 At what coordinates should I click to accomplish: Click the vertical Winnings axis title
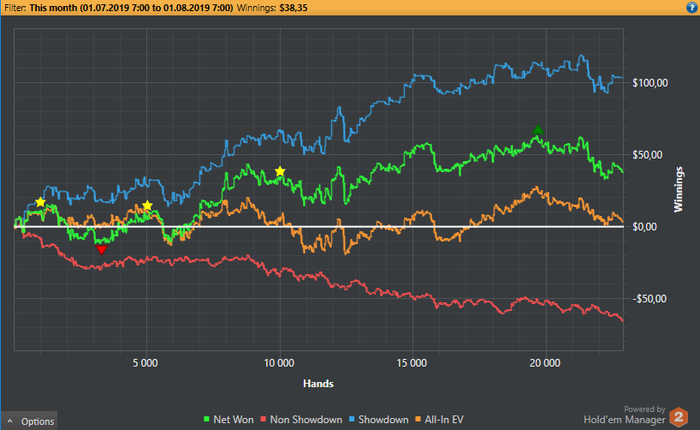coord(679,189)
